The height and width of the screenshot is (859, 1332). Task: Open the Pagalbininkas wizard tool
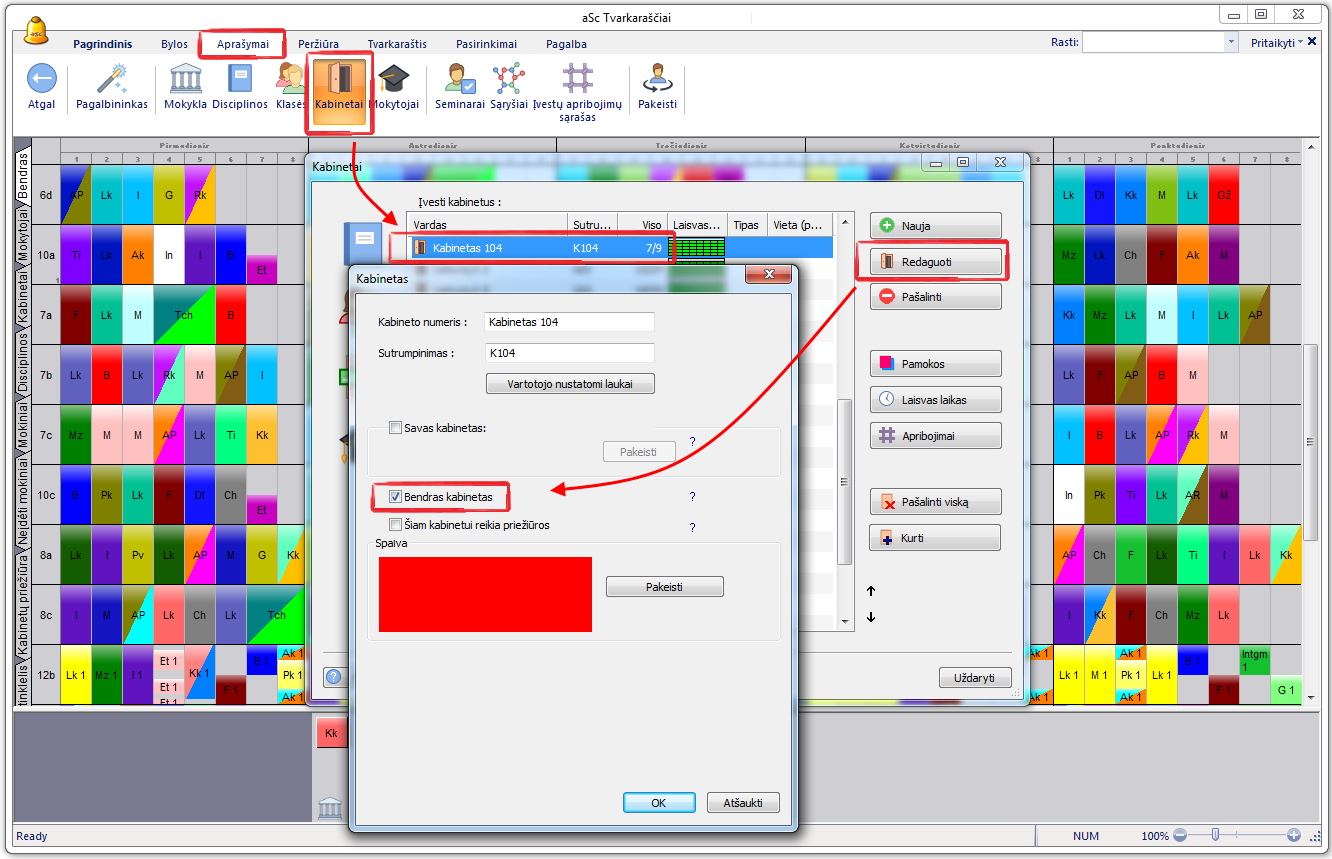(x=112, y=80)
